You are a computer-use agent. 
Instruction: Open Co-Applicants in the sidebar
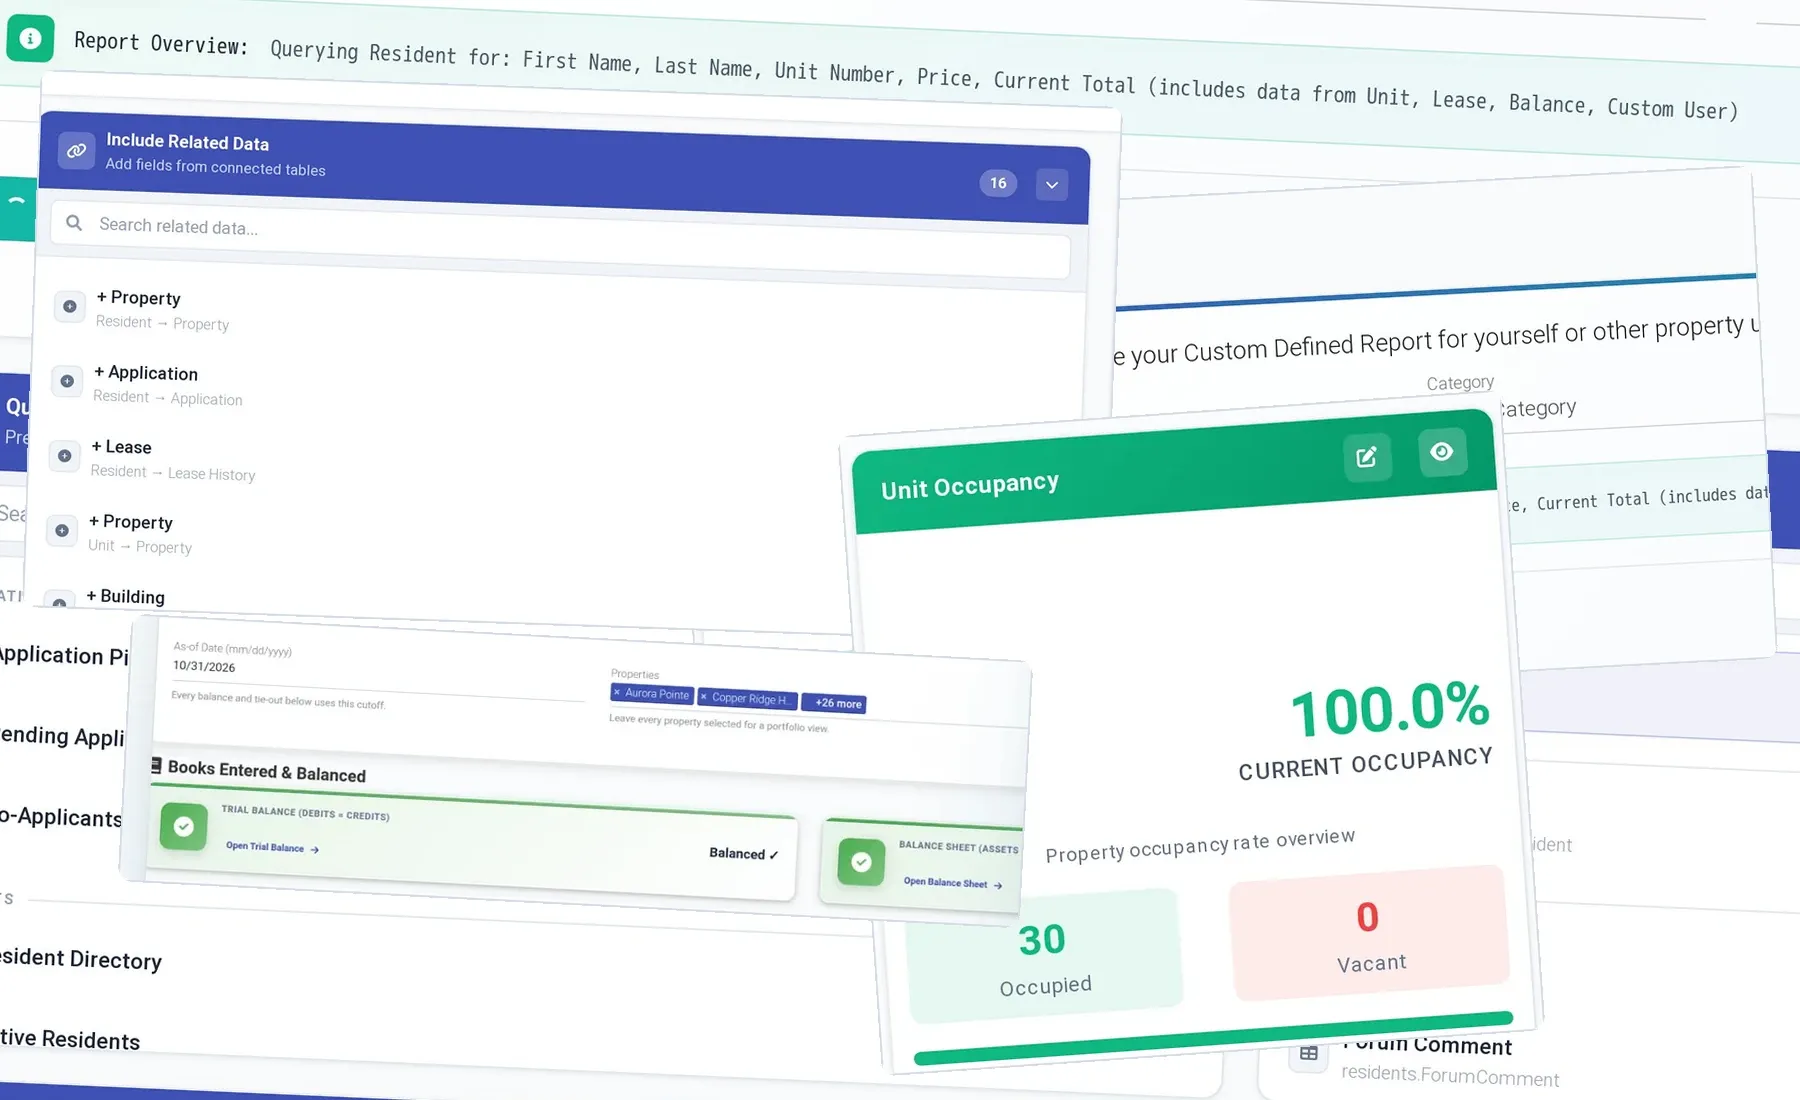pos(60,817)
